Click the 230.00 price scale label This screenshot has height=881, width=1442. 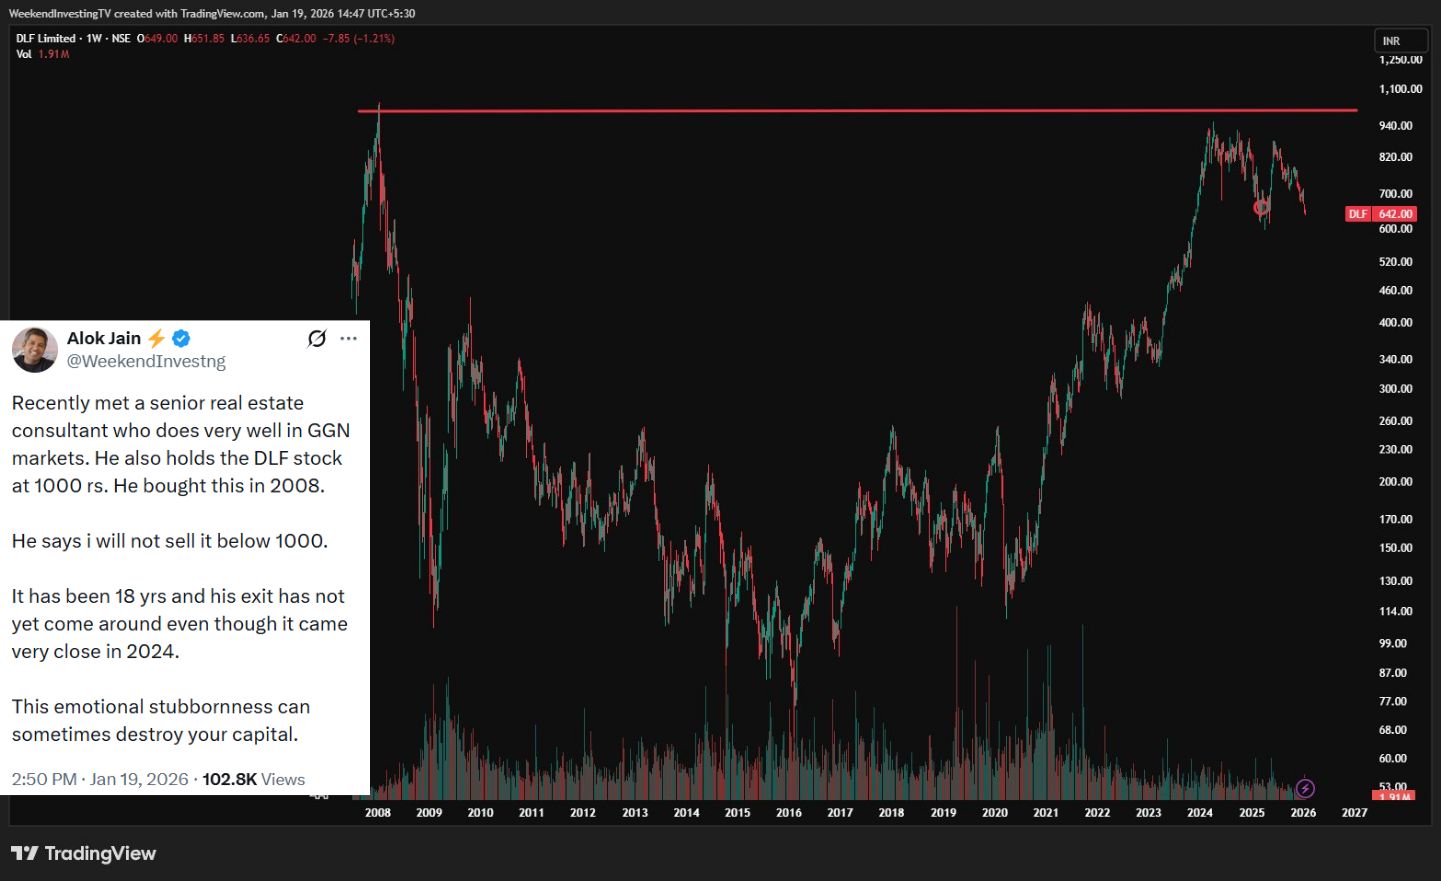coord(1396,450)
